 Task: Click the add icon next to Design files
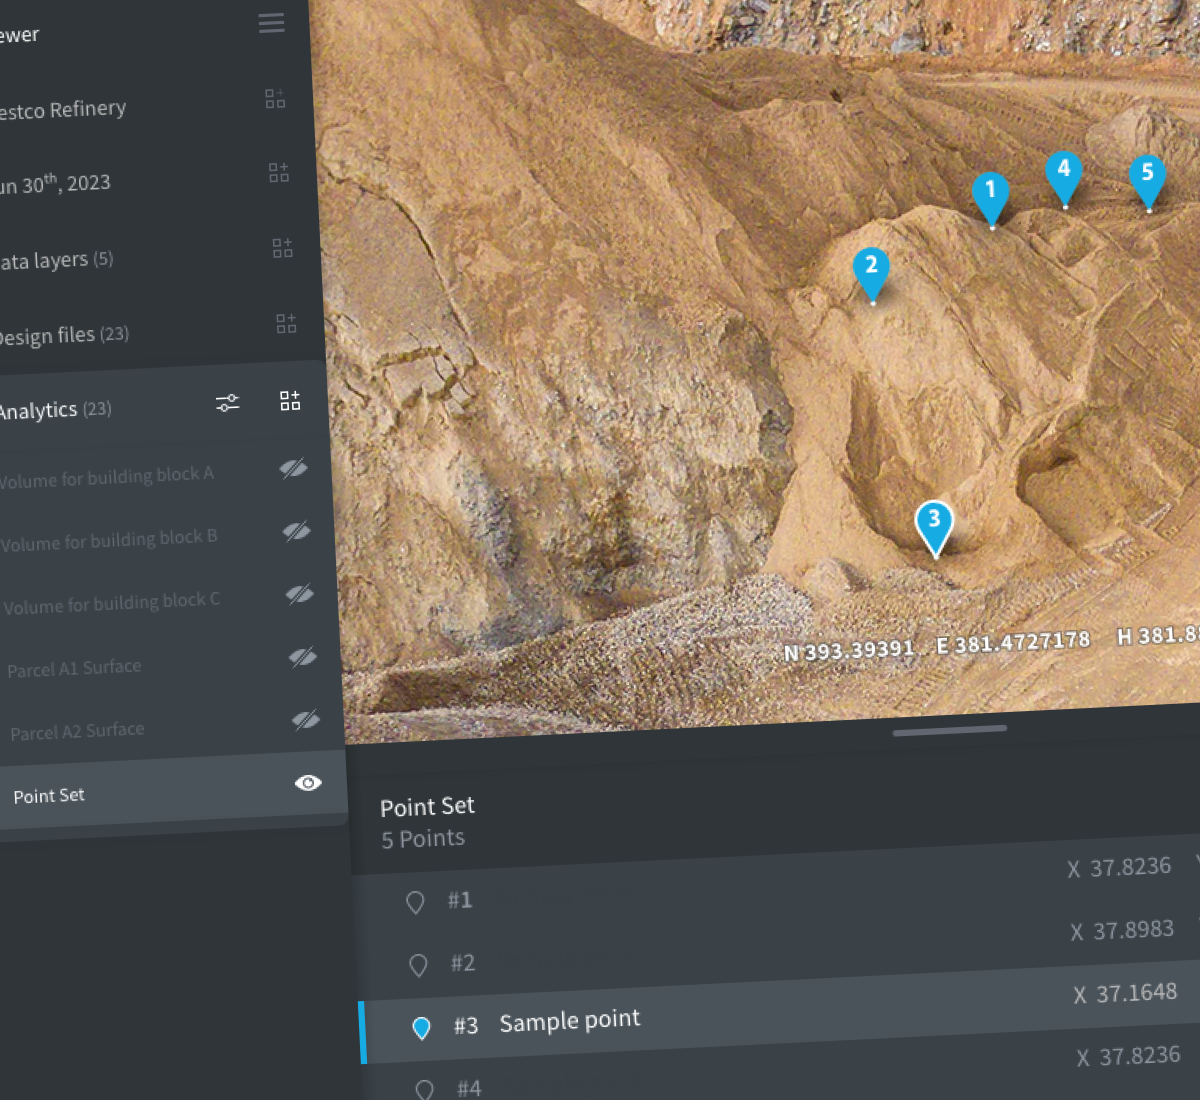coord(286,322)
